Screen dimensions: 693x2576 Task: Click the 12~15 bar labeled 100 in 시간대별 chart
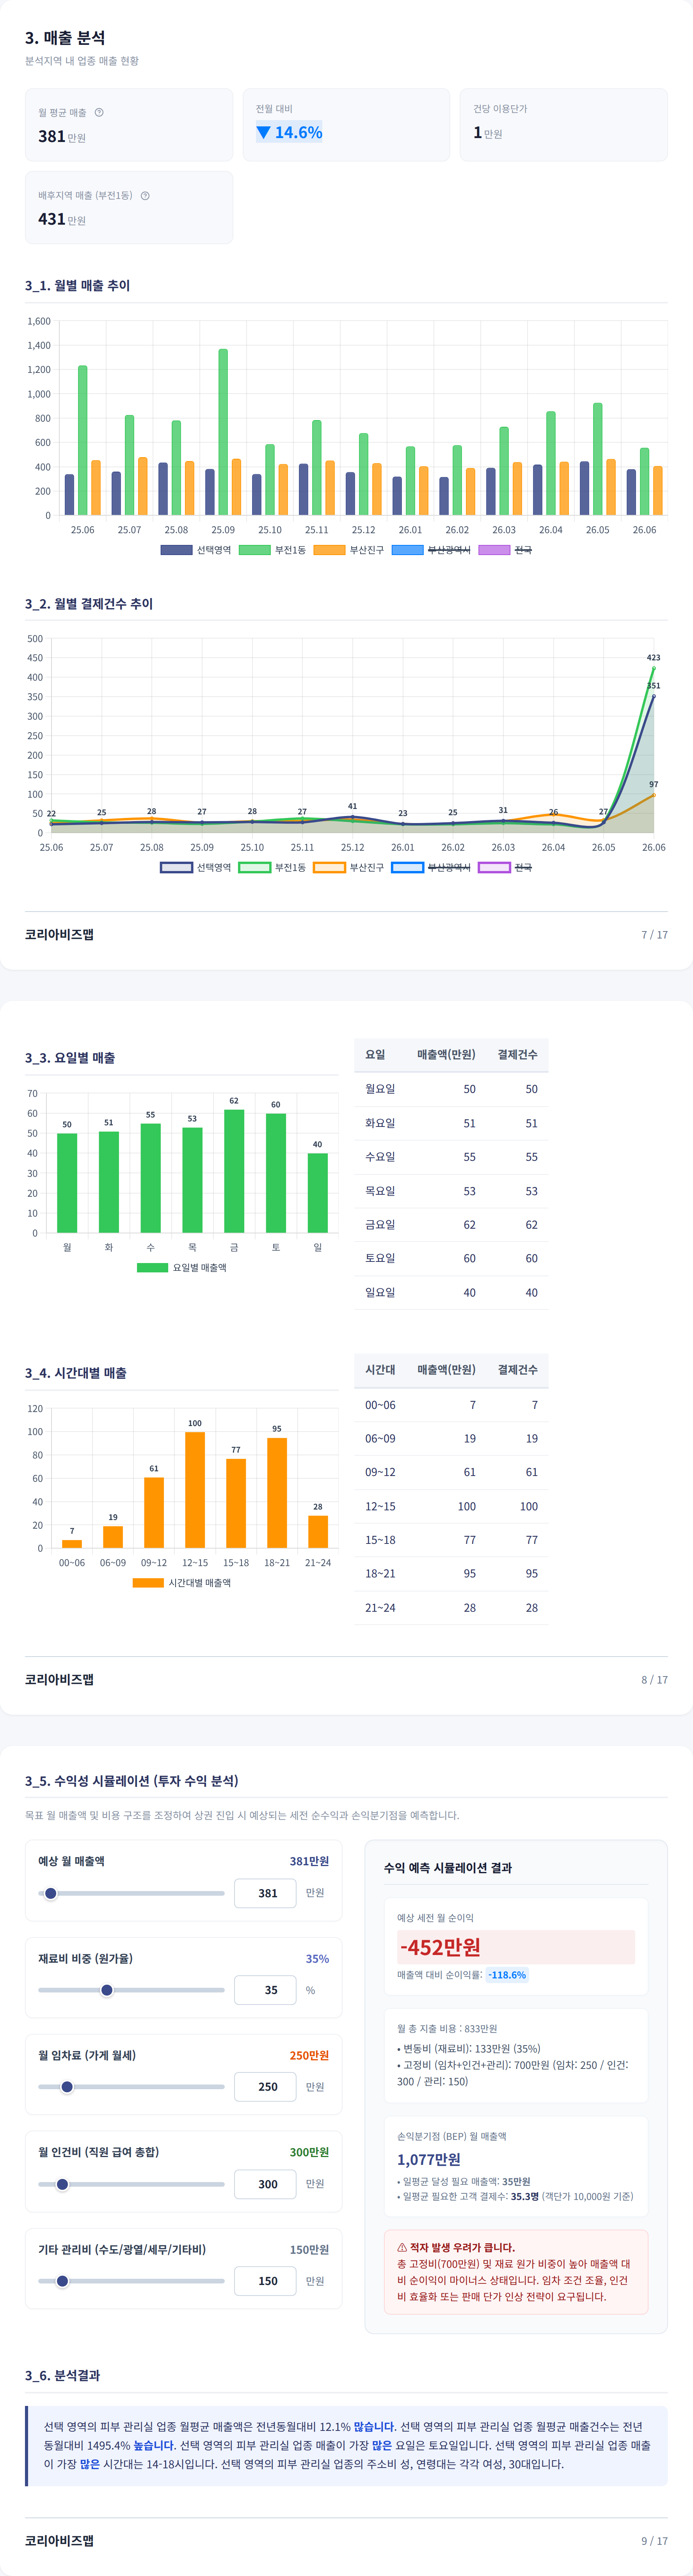click(x=195, y=1490)
